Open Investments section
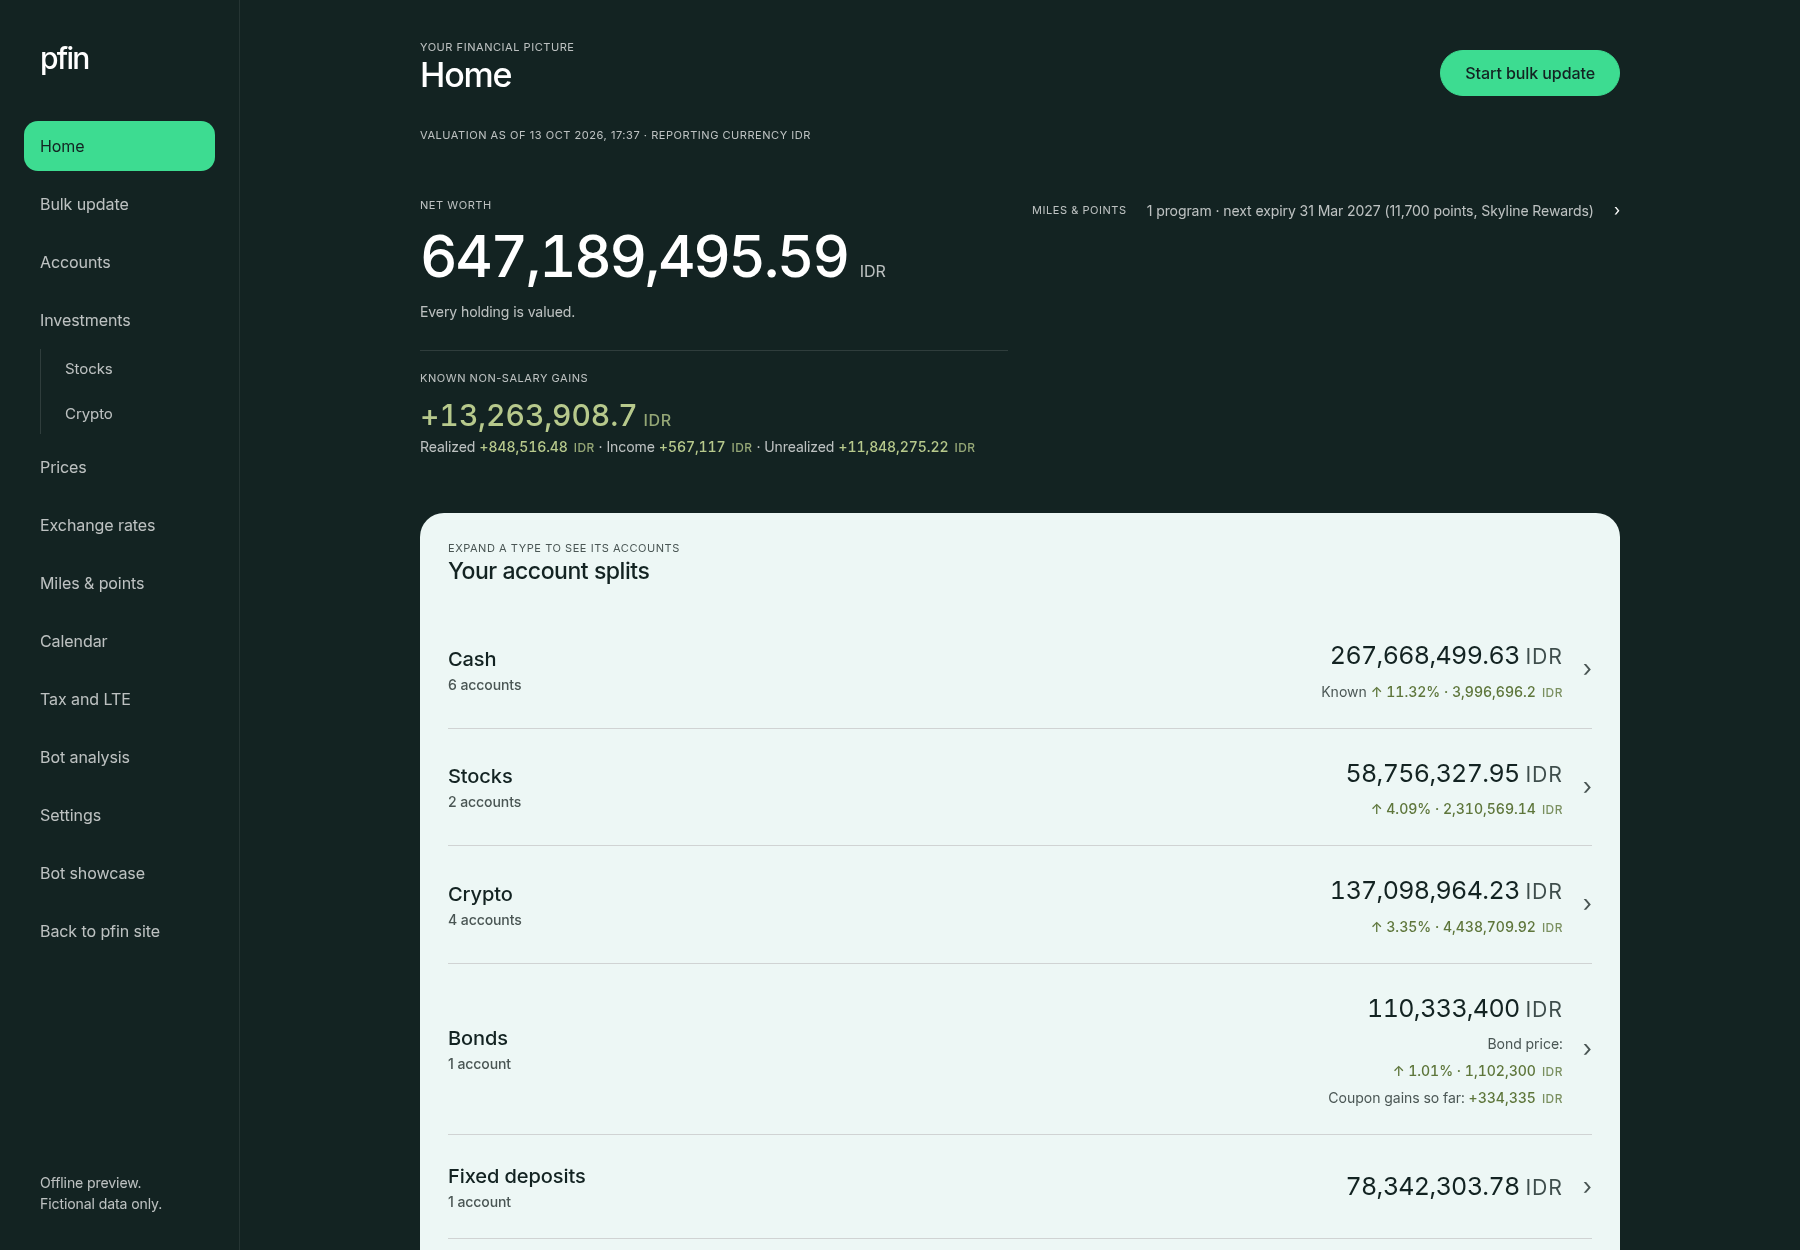 (x=119, y=320)
